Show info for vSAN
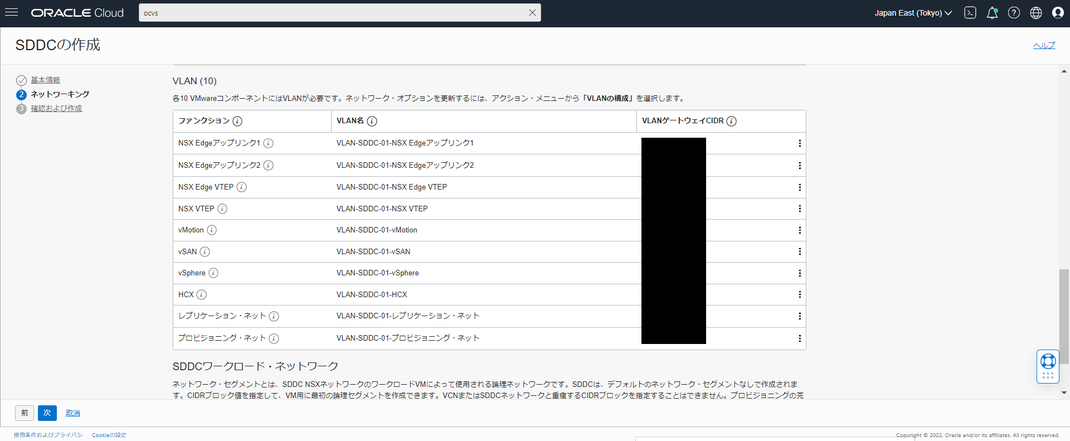 [x=205, y=251]
